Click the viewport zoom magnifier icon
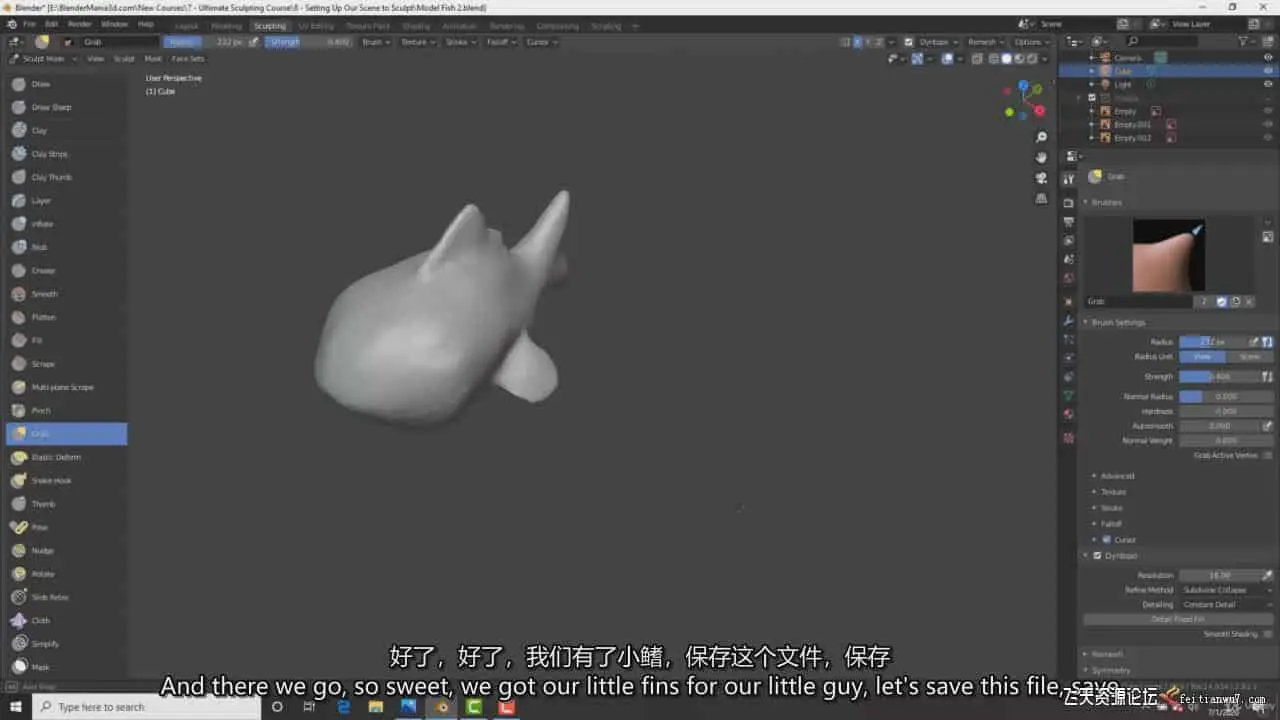 tap(1041, 137)
